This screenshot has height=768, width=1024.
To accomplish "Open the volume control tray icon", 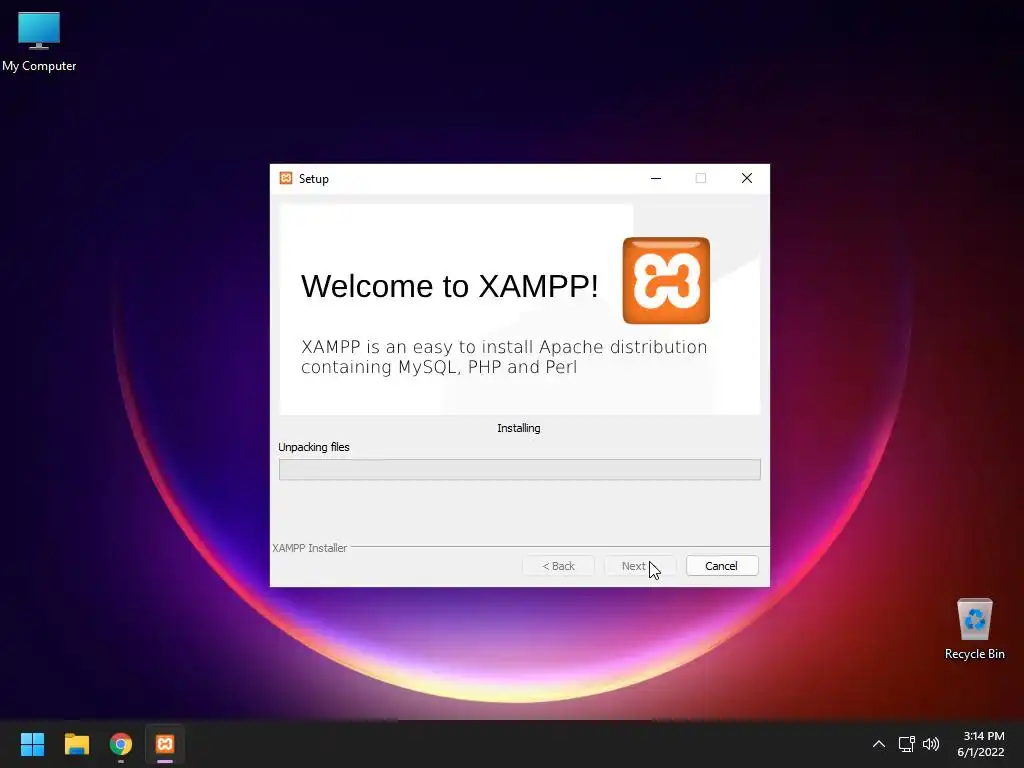I will click(931, 744).
